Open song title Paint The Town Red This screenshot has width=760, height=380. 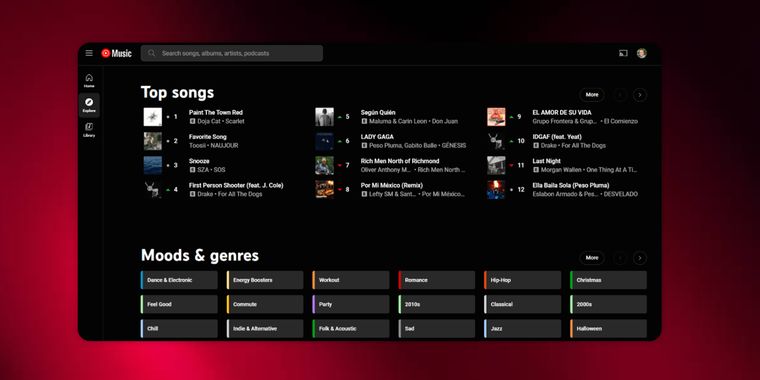[216, 112]
